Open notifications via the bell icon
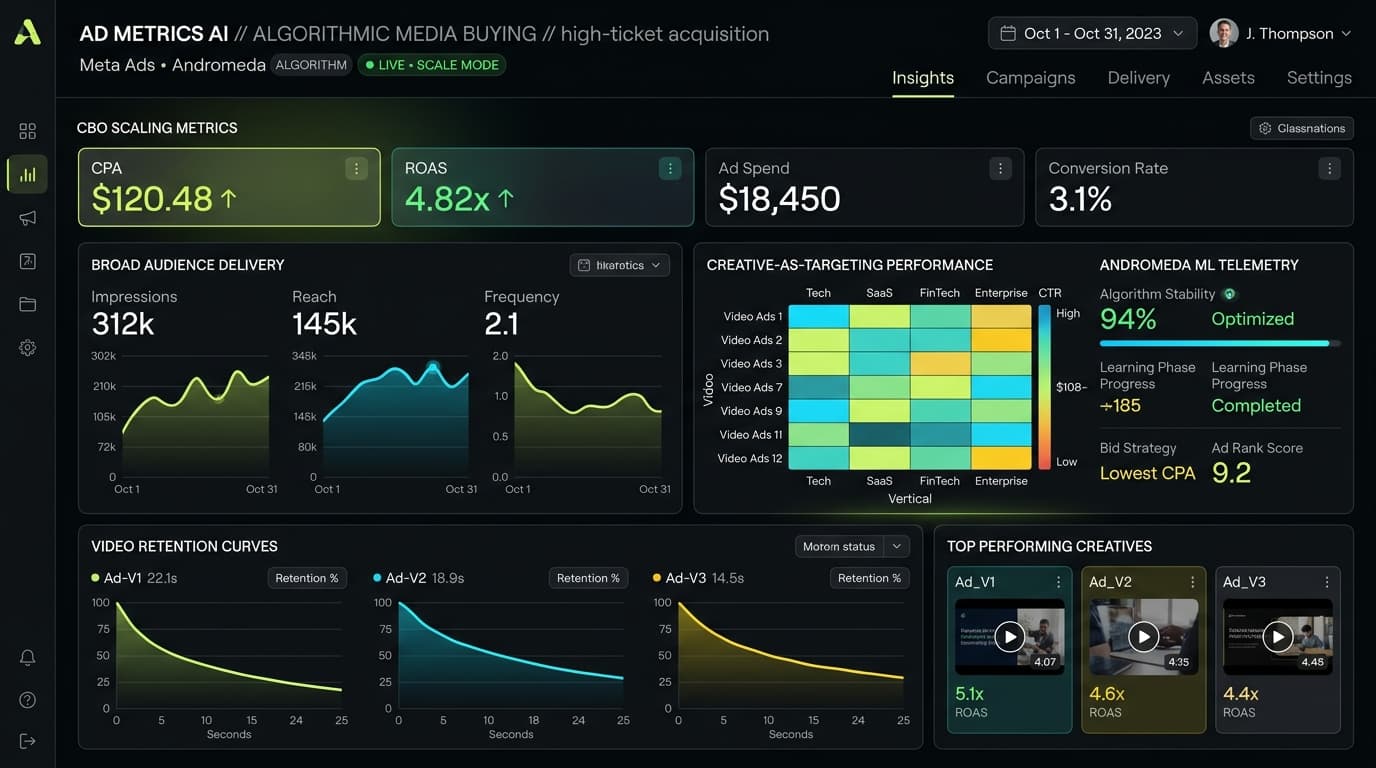The image size is (1376, 768). (28, 657)
